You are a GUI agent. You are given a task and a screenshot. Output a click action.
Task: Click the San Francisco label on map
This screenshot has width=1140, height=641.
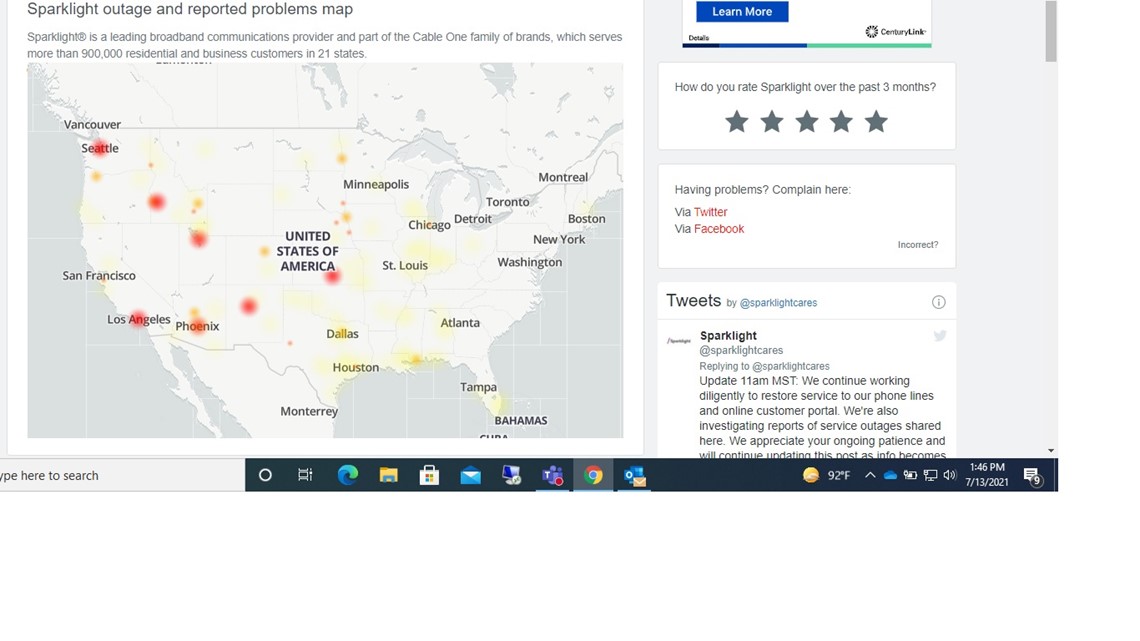coord(99,275)
